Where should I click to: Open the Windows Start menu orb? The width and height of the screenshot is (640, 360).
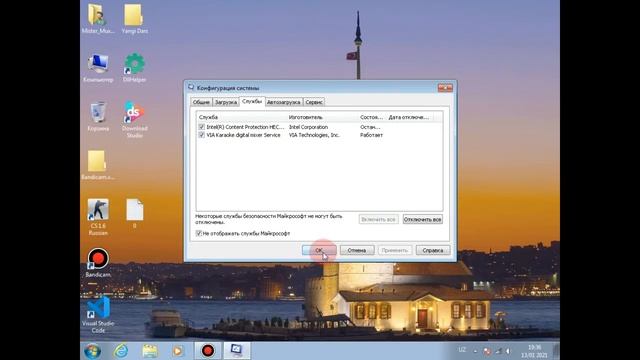coord(93,351)
